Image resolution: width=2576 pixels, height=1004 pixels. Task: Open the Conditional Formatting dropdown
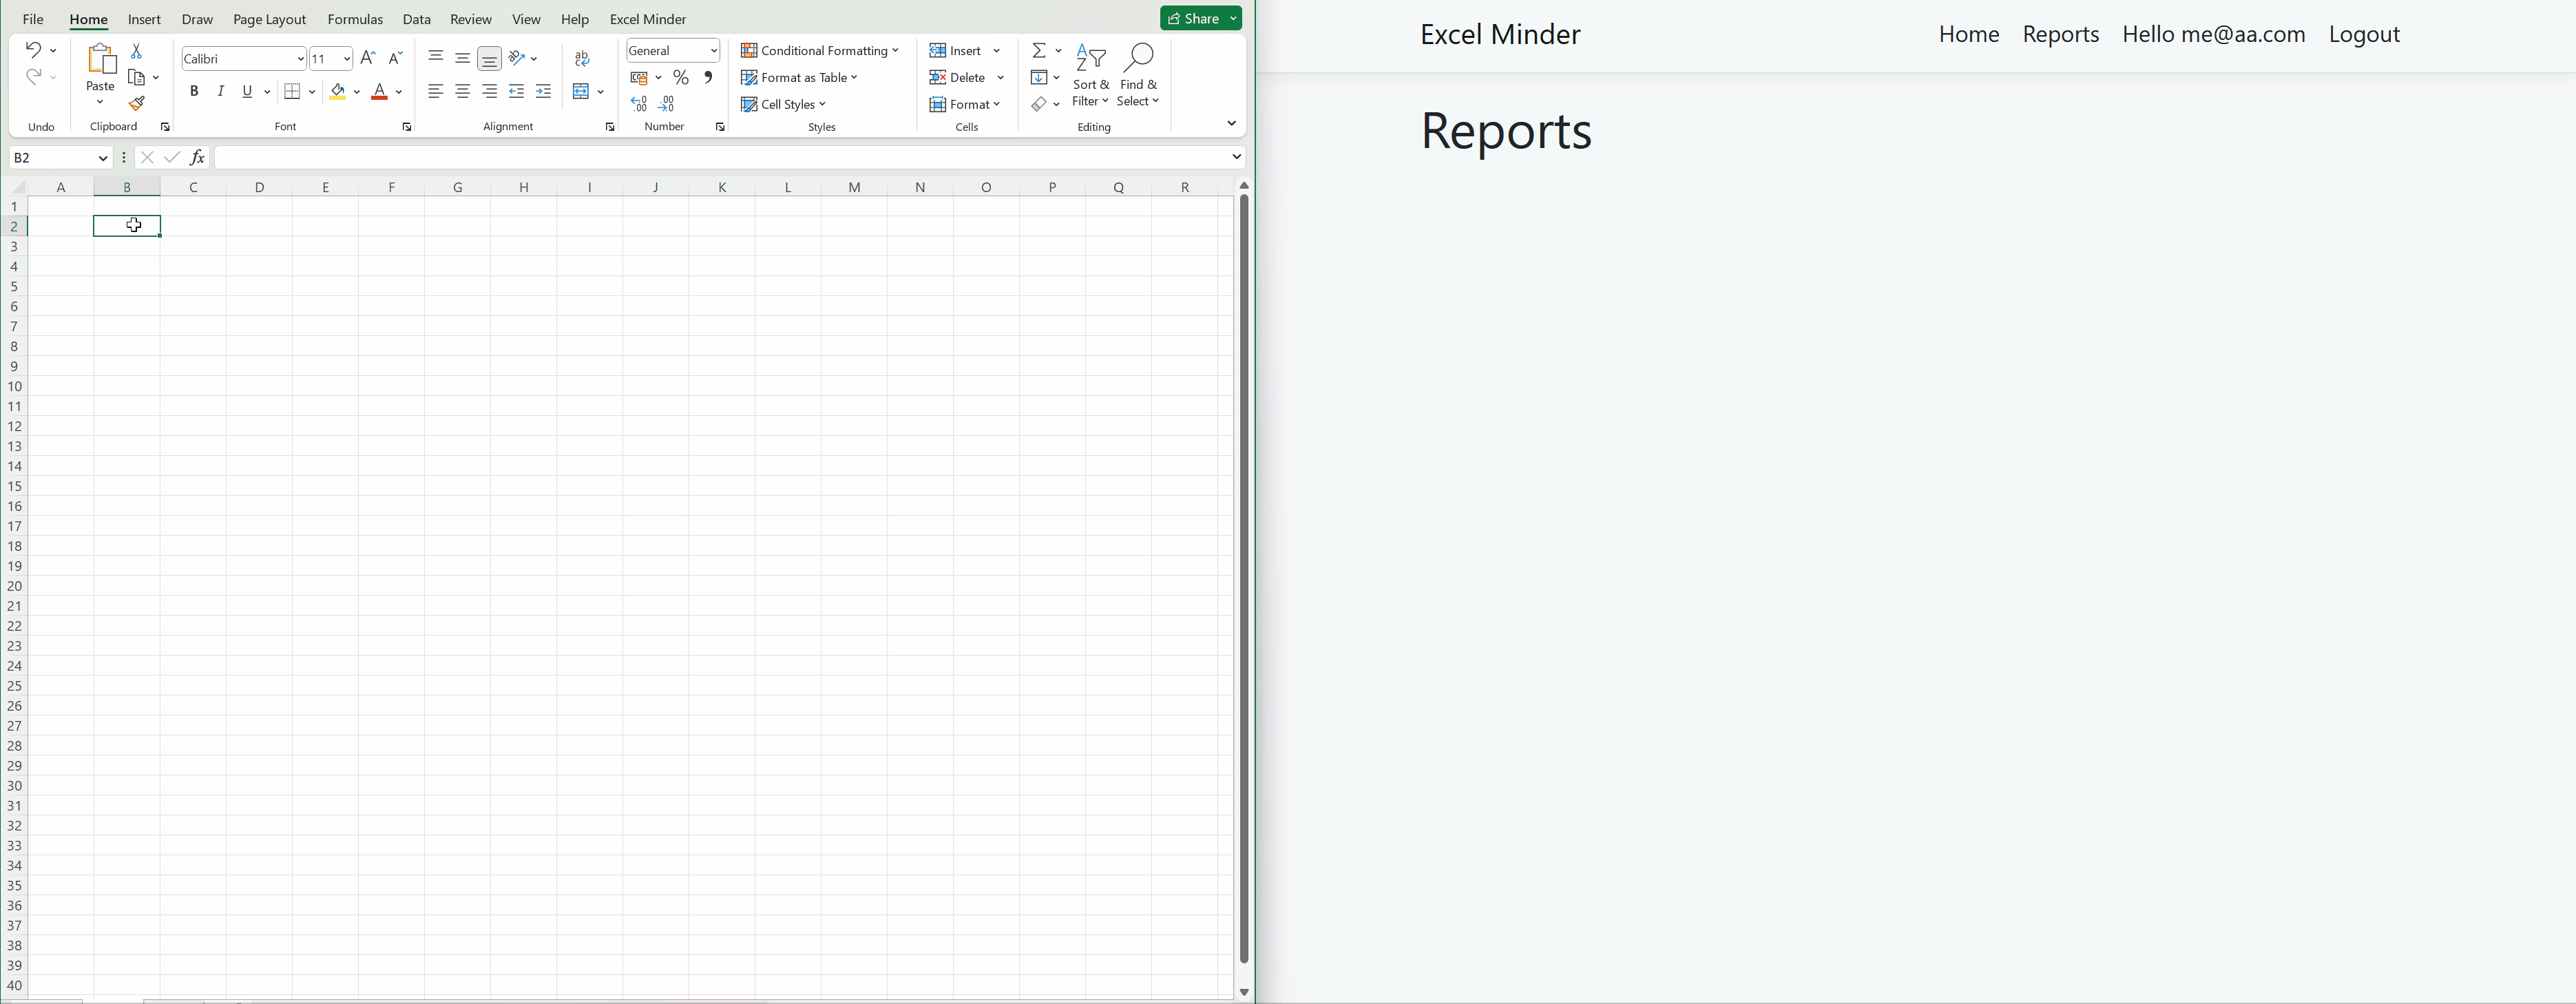point(820,51)
